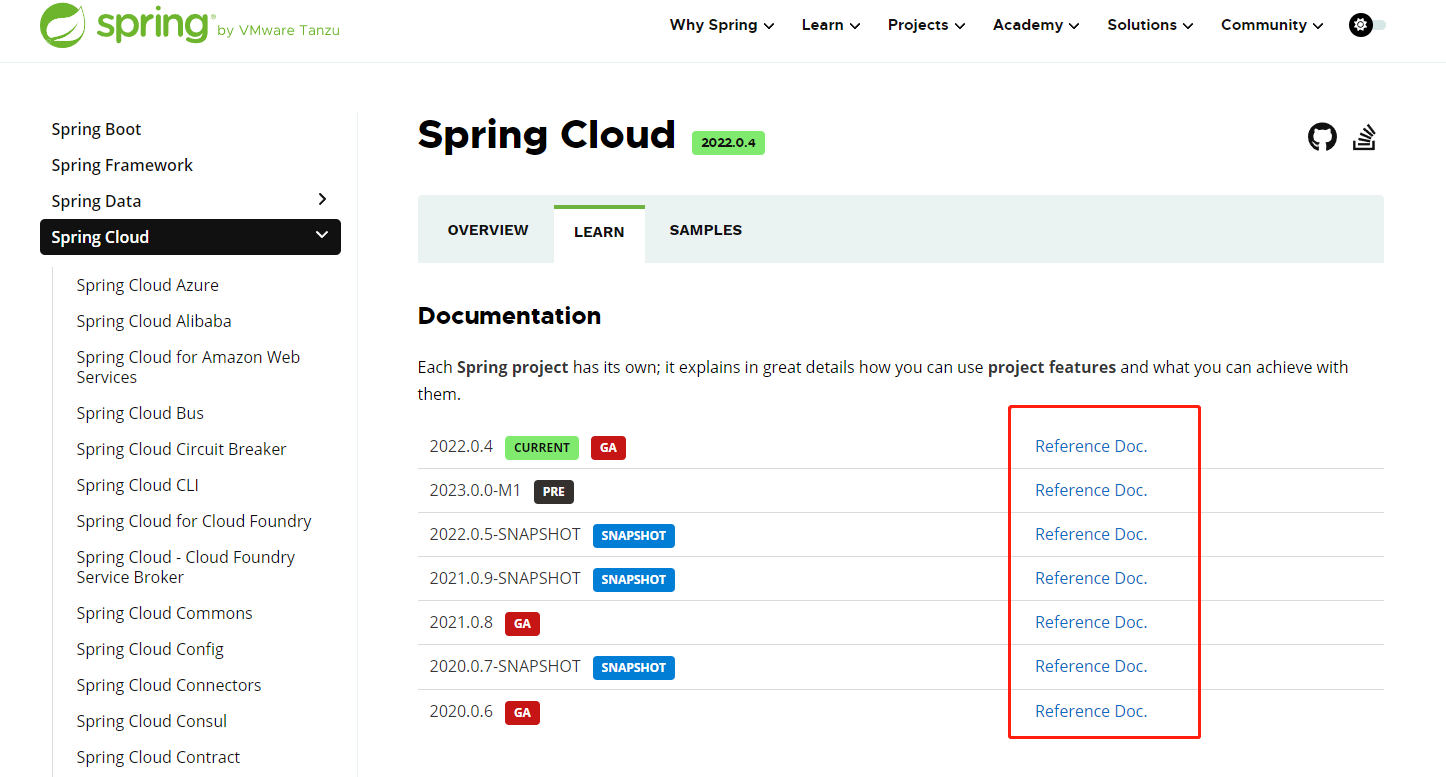Click the green 2022.0.4 version badge
1446x777 pixels.
[728, 142]
